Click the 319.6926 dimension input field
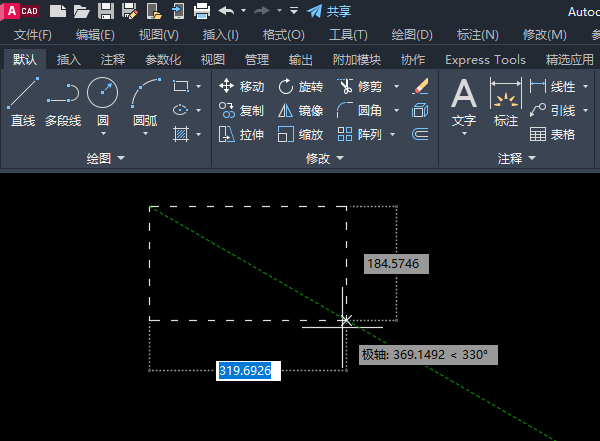This screenshot has height=441, width=600. point(248,371)
